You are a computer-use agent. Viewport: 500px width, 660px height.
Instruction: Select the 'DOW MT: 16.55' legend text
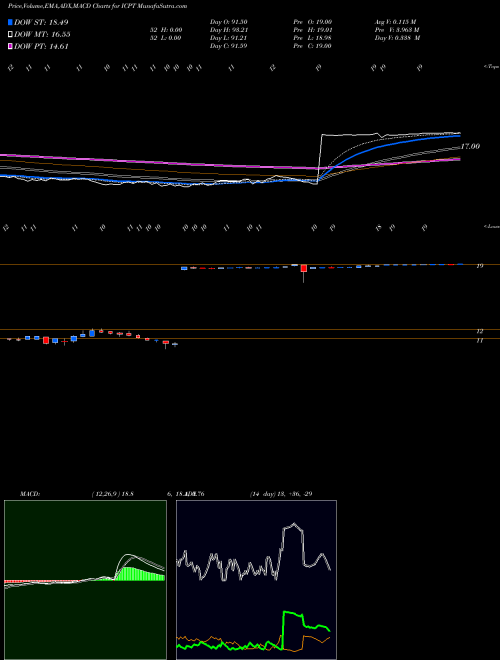pos(42,35)
